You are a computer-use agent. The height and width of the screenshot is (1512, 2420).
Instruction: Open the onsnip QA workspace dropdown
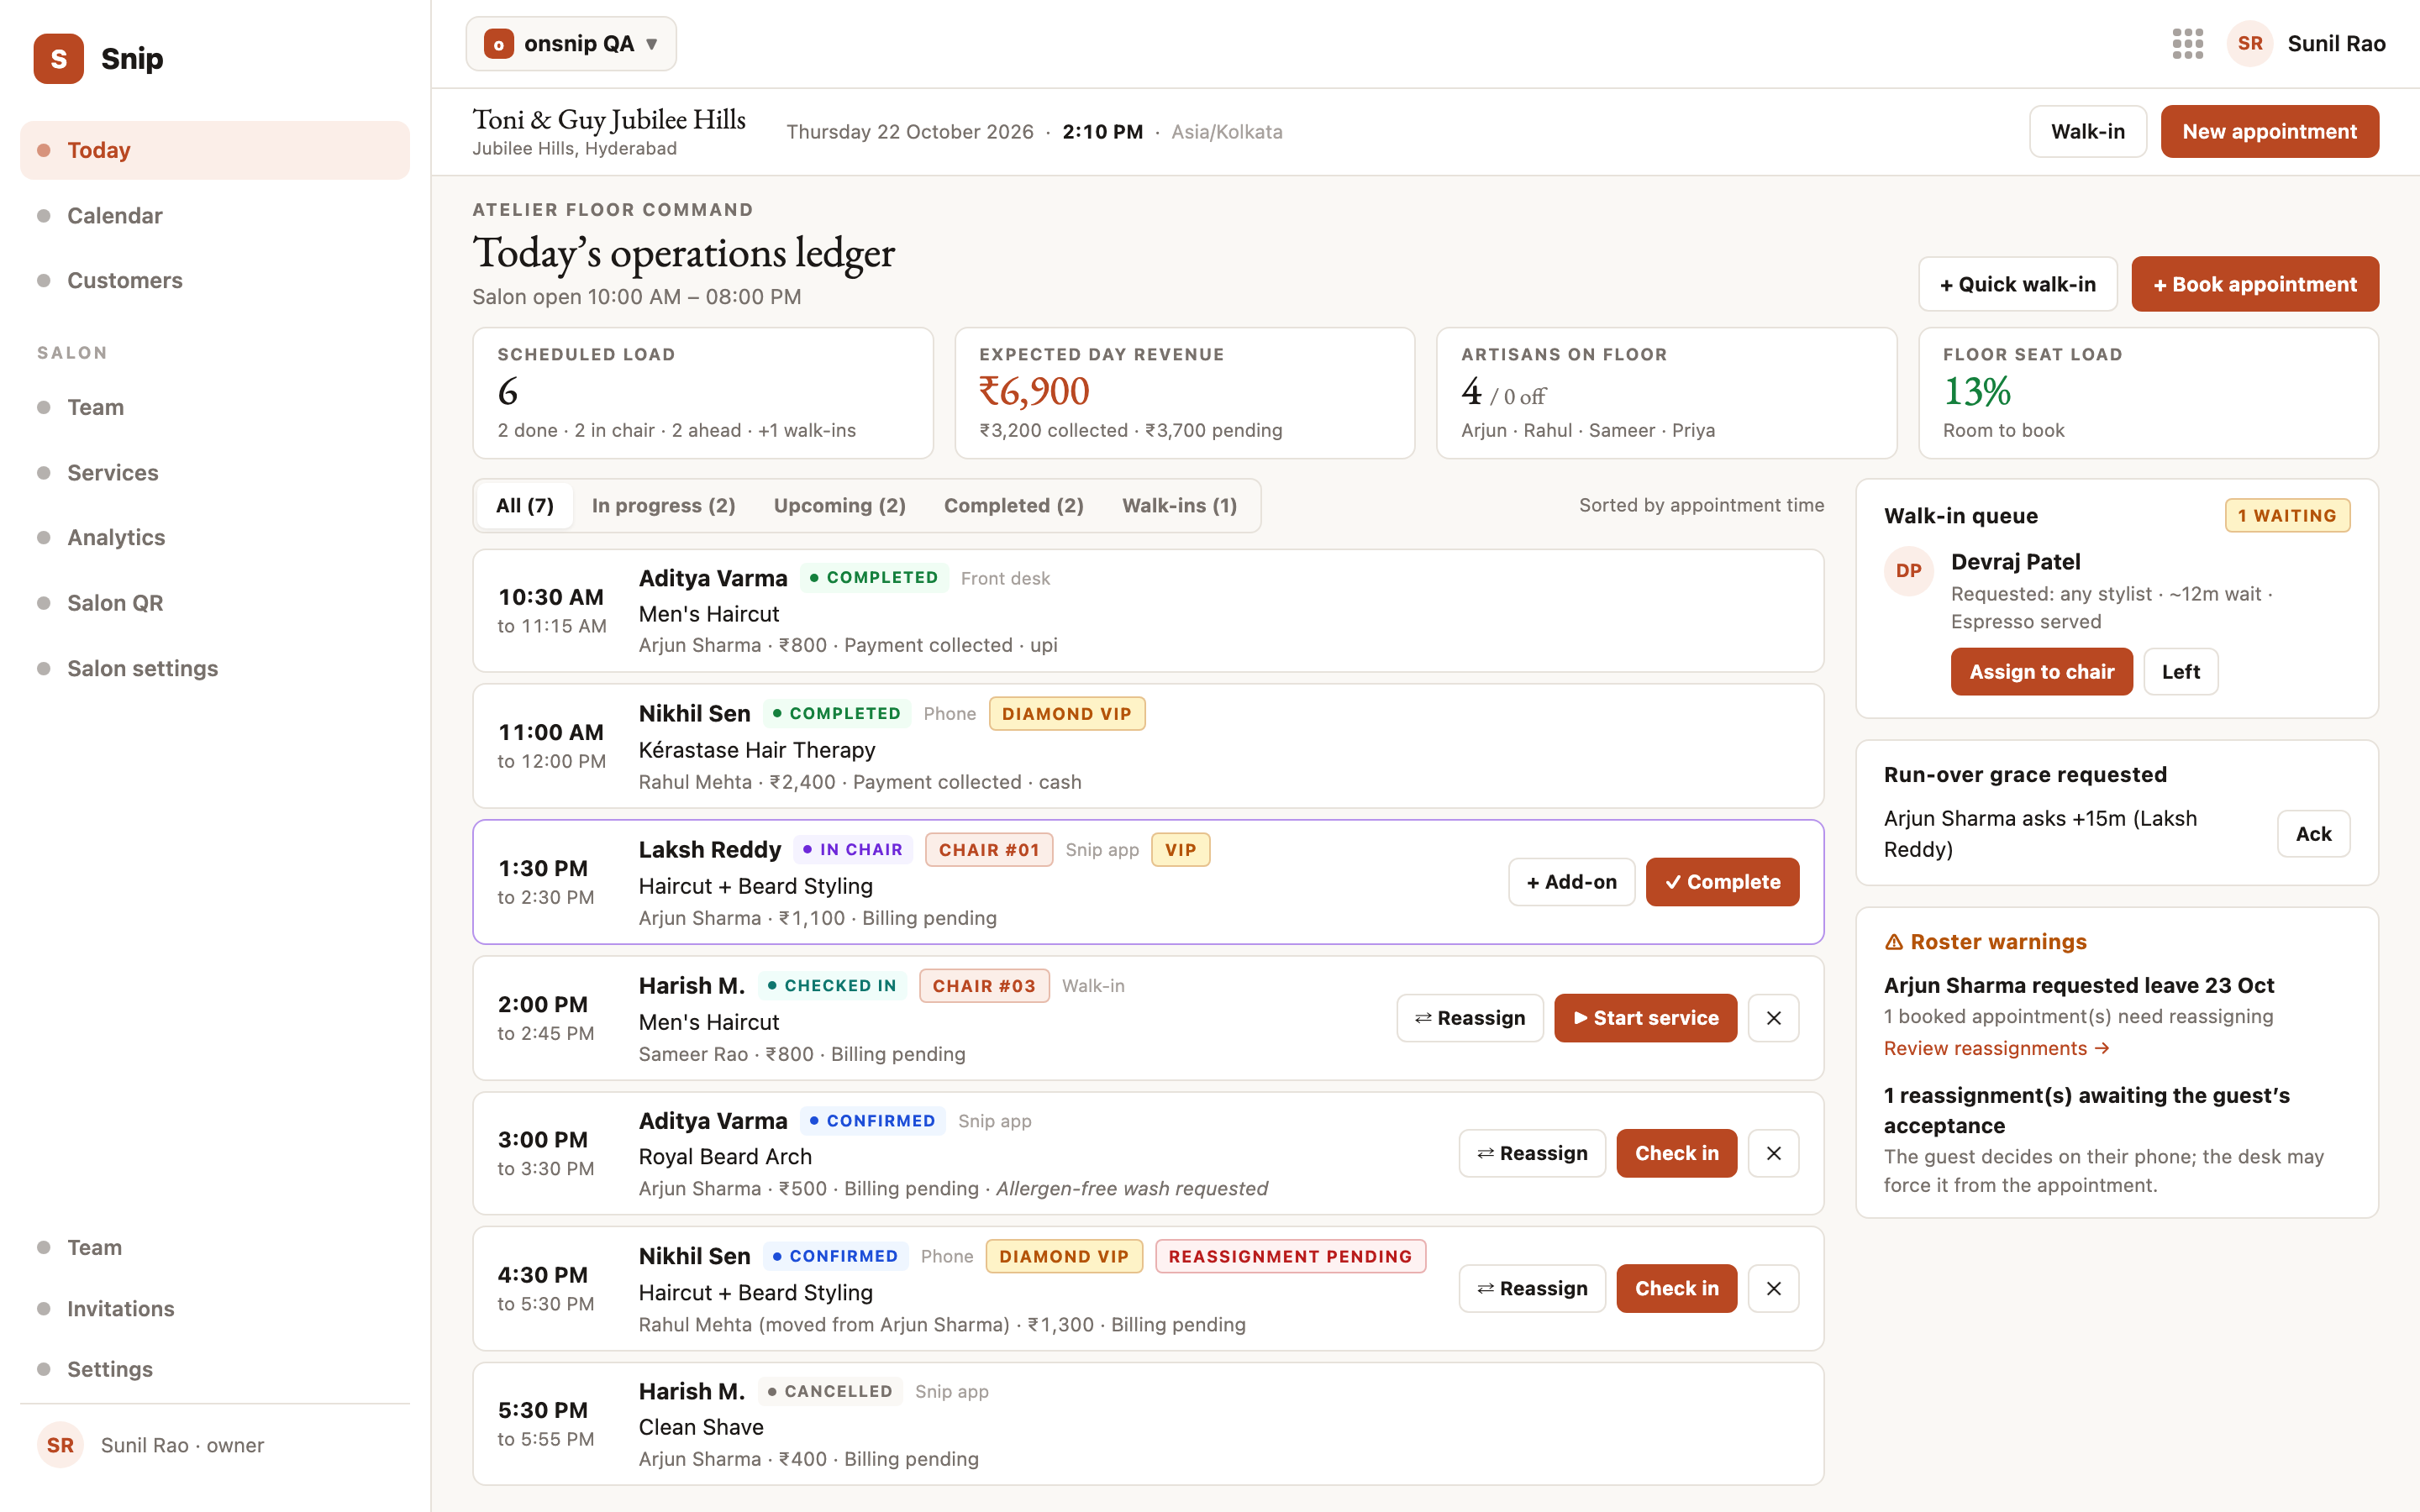click(x=571, y=44)
